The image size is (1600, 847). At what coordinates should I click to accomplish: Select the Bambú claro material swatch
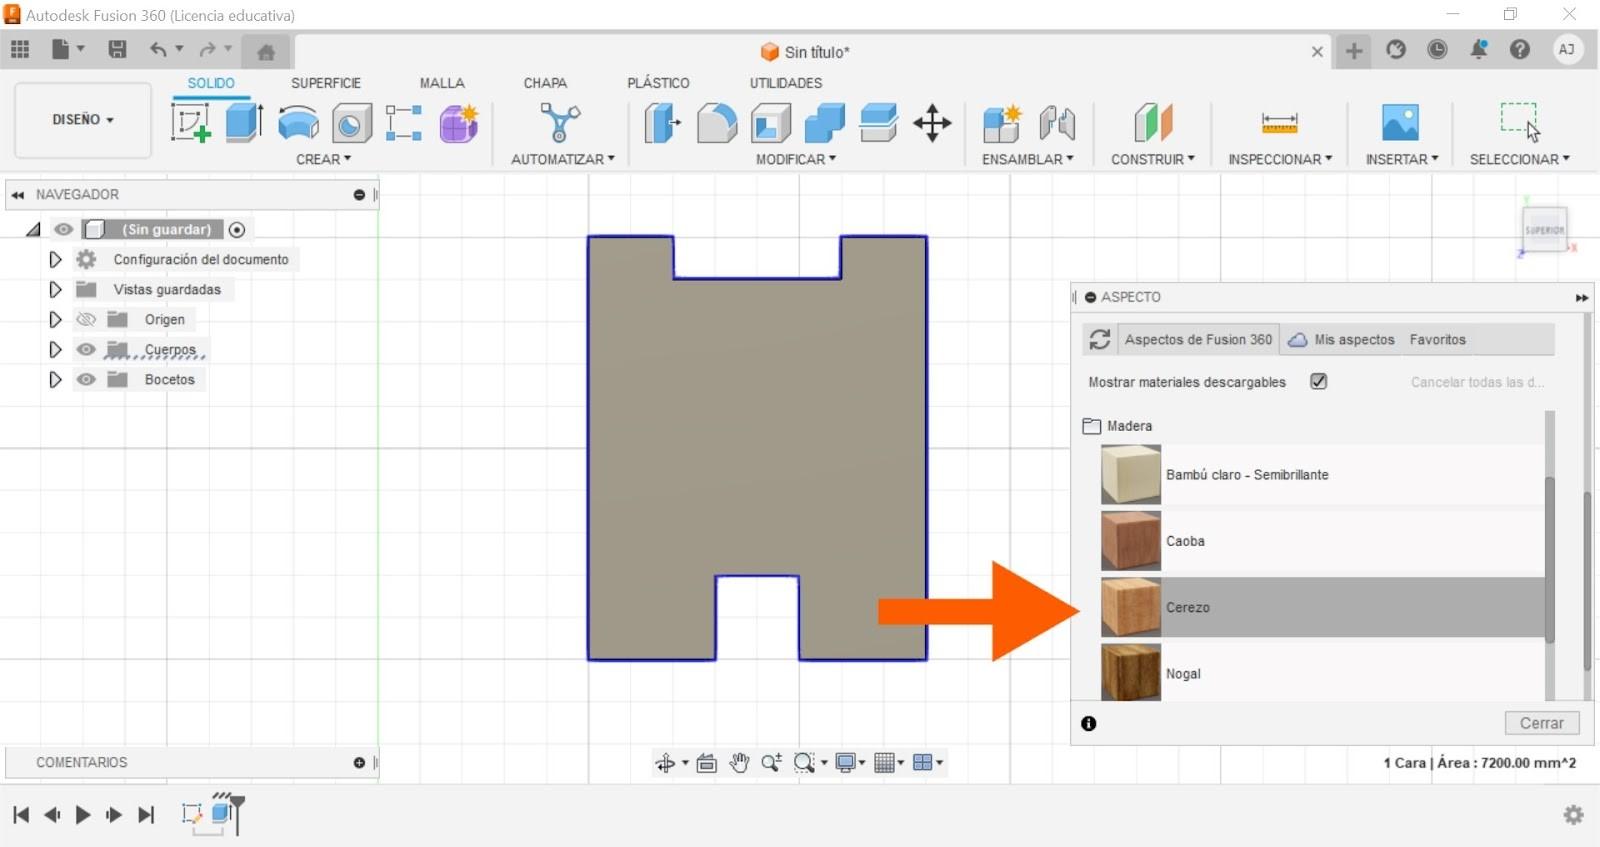1131,475
